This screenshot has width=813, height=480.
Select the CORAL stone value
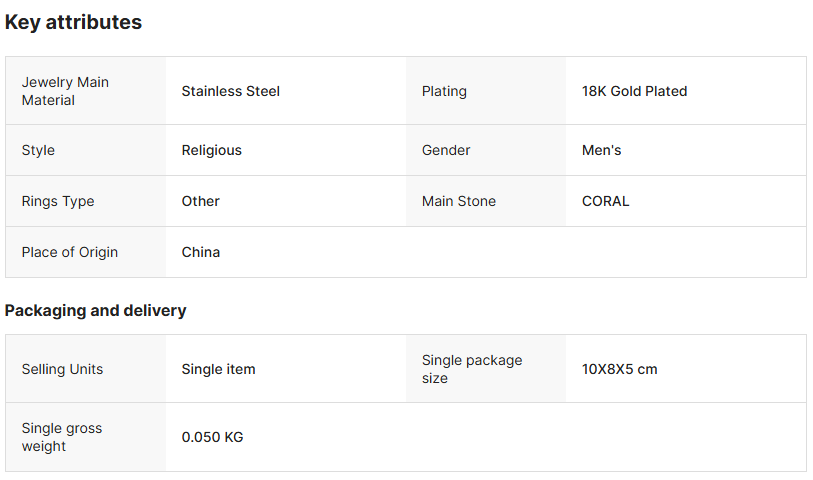(x=605, y=201)
